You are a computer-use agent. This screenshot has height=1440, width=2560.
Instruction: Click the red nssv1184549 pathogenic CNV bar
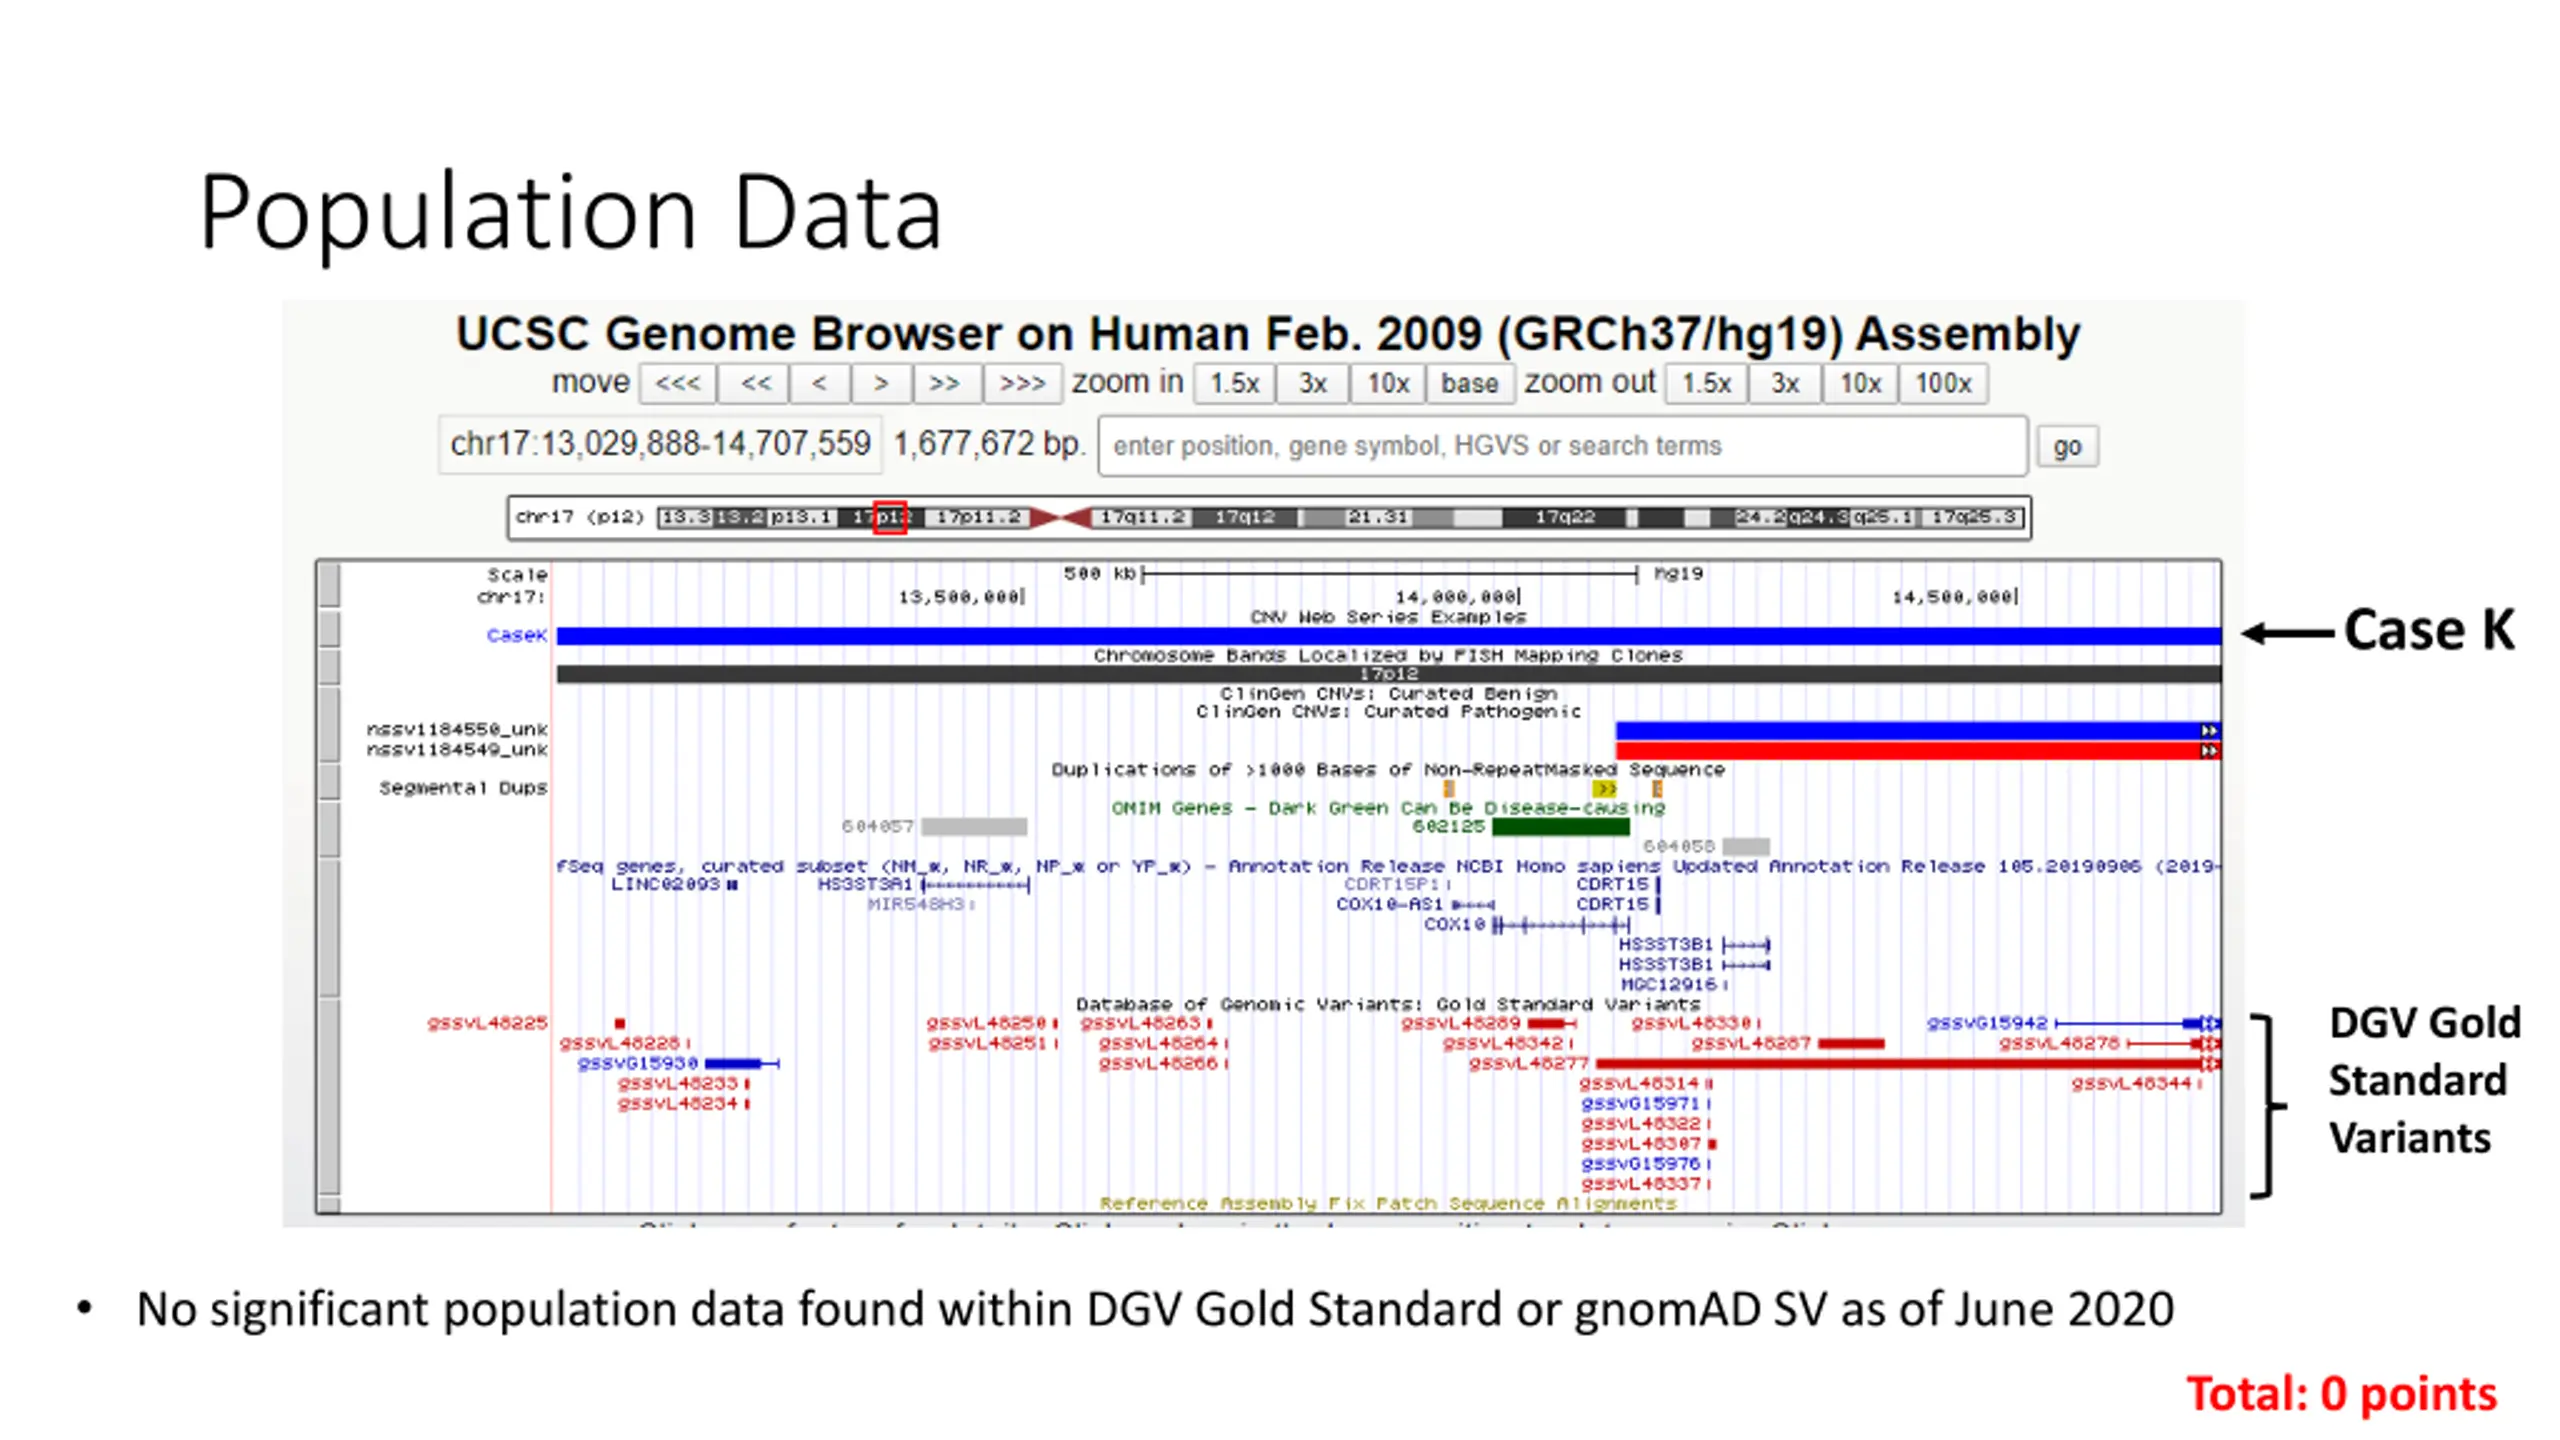click(1918, 751)
